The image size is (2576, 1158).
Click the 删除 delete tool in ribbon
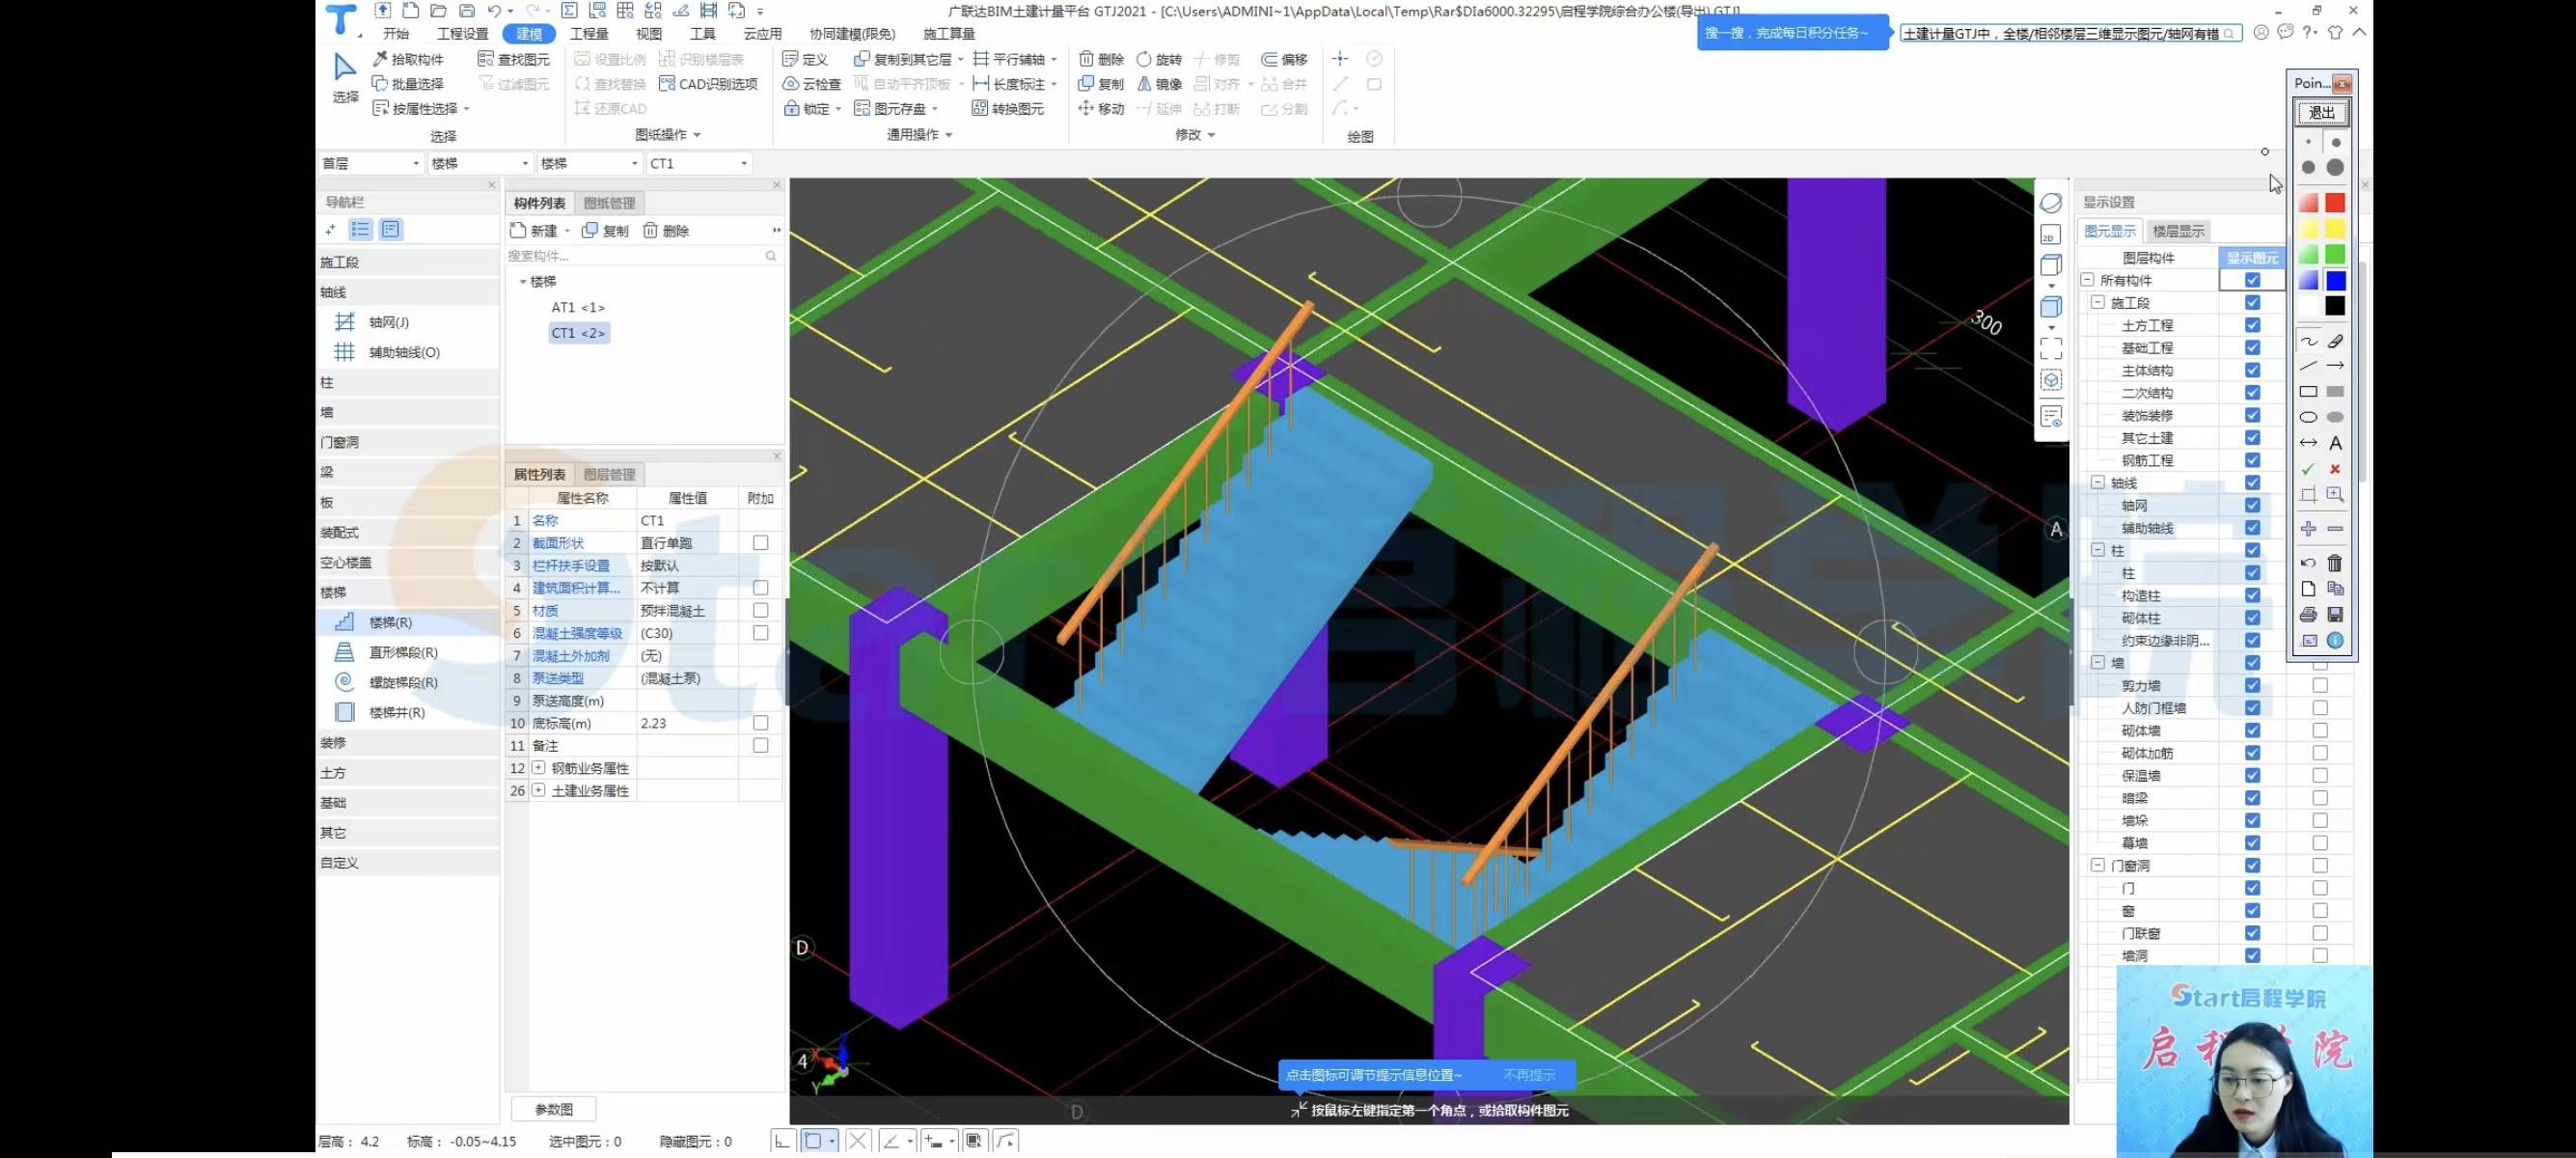tap(1101, 59)
